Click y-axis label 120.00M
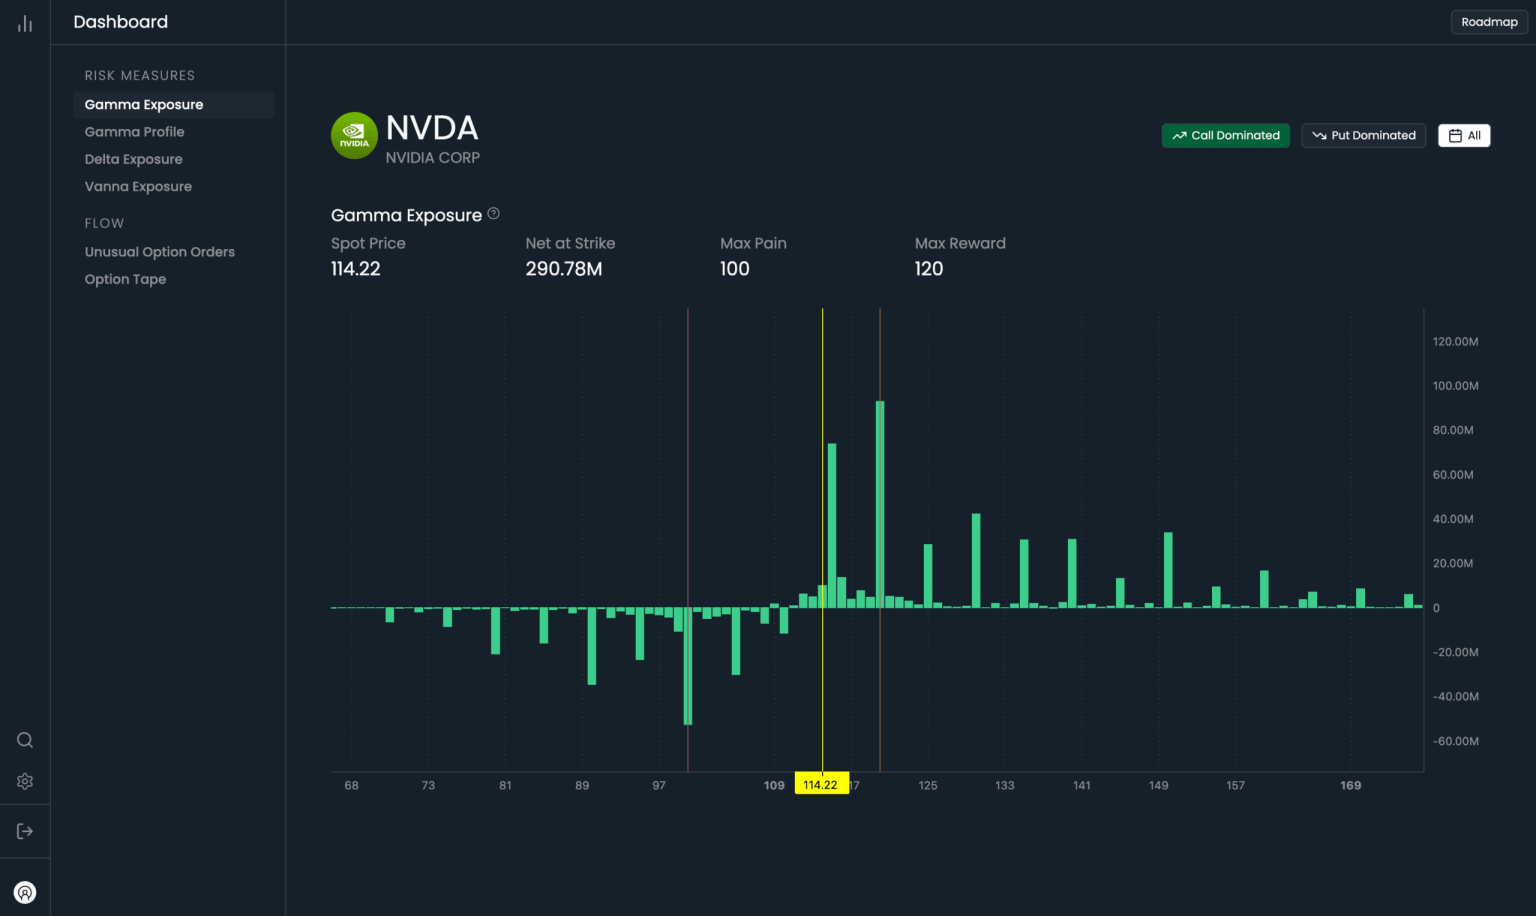Image resolution: width=1536 pixels, height=916 pixels. (x=1455, y=342)
